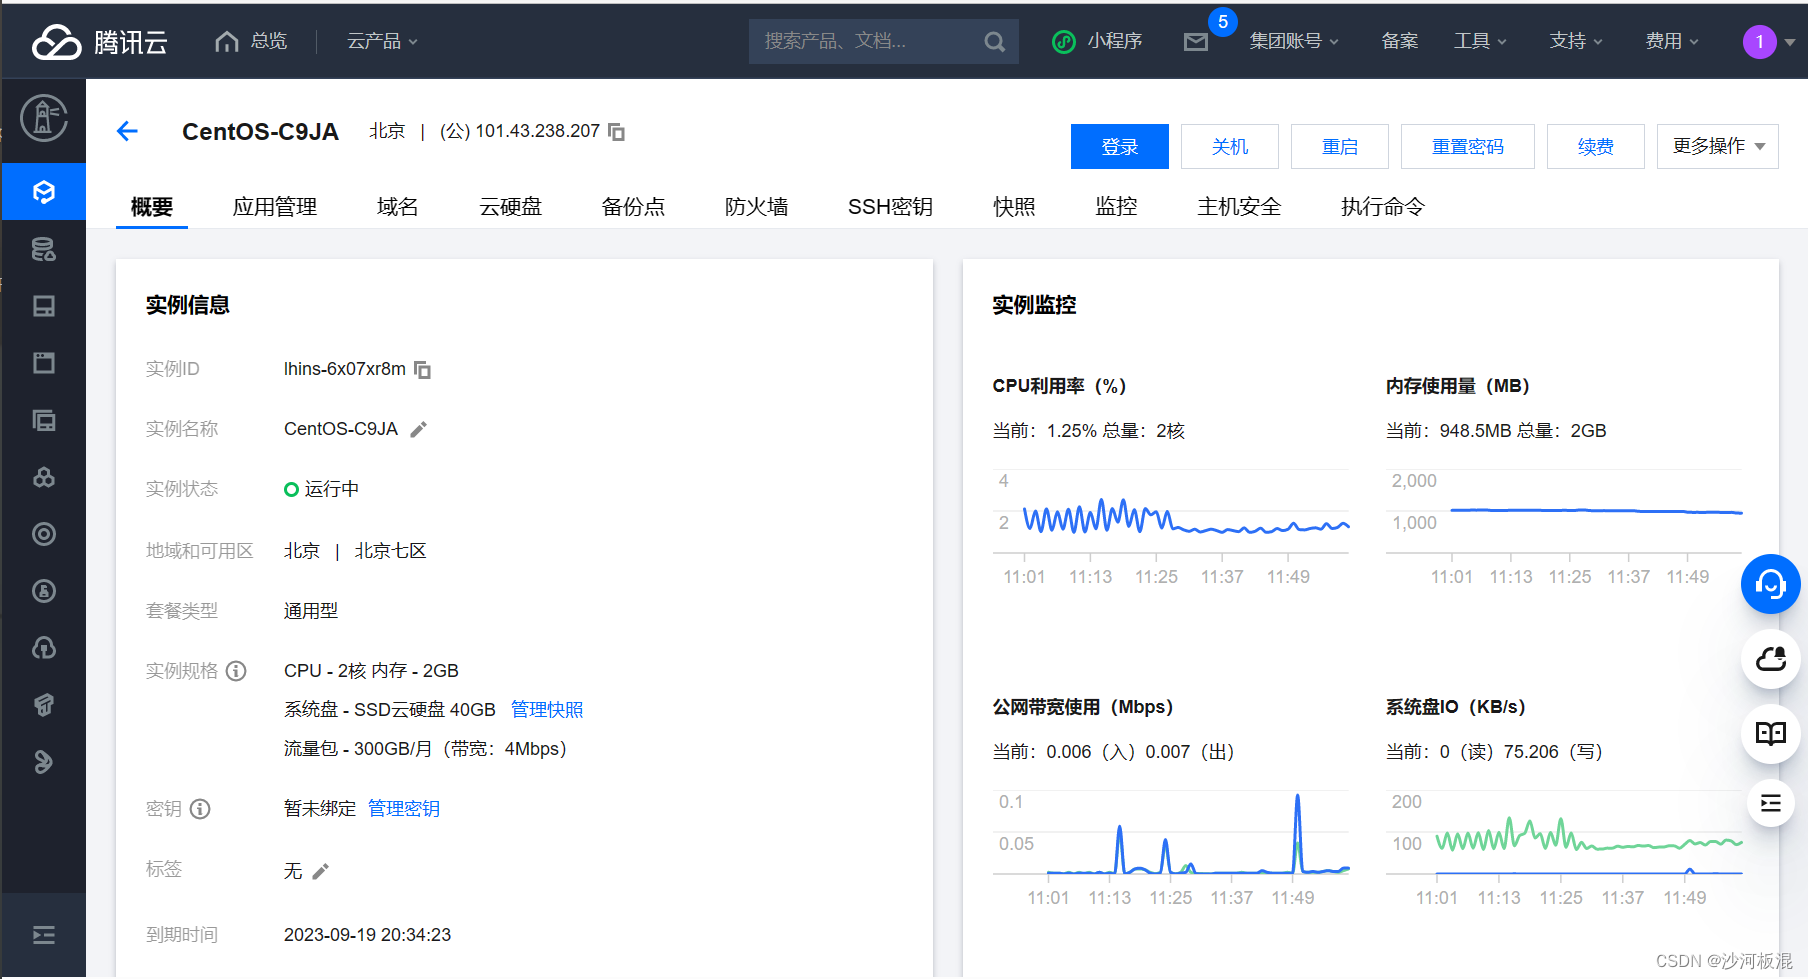
Task: Switch to the SSH key tab
Action: coord(890,207)
